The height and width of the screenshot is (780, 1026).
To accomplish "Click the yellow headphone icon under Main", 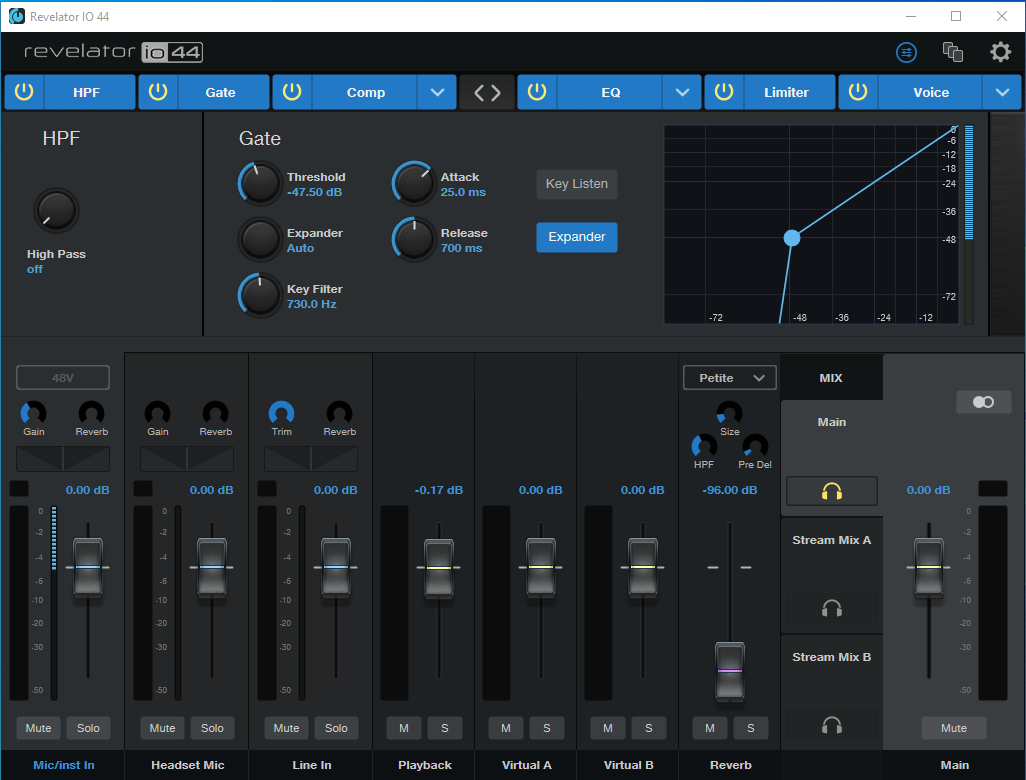I will 831,491.
